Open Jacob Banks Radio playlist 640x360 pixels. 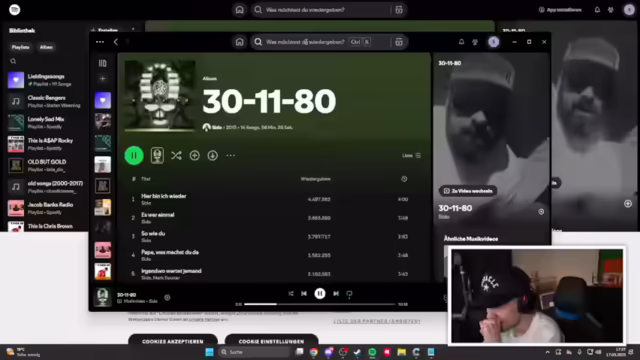(x=45, y=208)
